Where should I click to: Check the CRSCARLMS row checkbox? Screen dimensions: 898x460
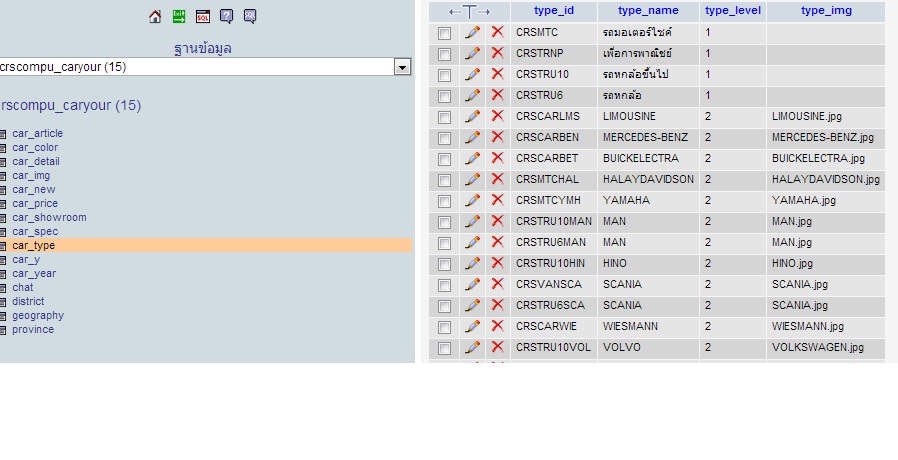click(x=444, y=117)
